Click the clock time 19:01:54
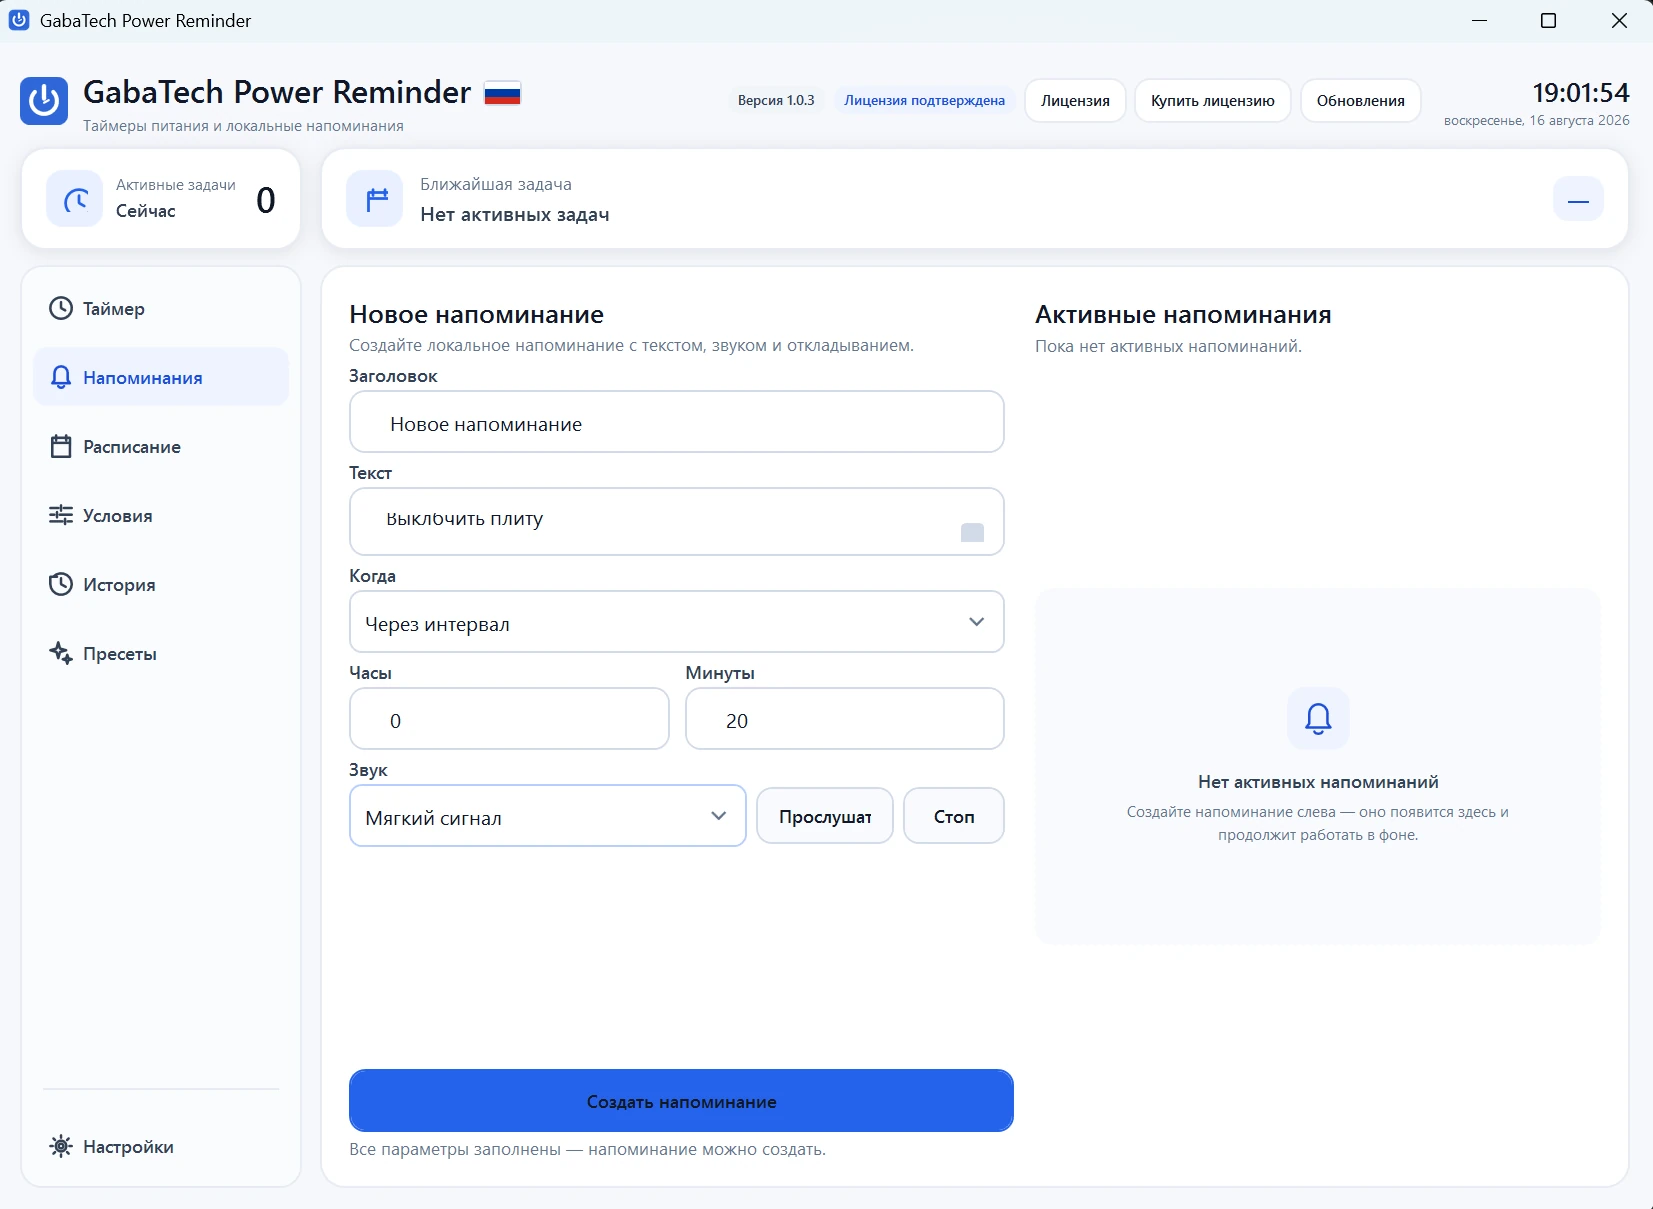The width and height of the screenshot is (1653, 1209). tap(1581, 93)
